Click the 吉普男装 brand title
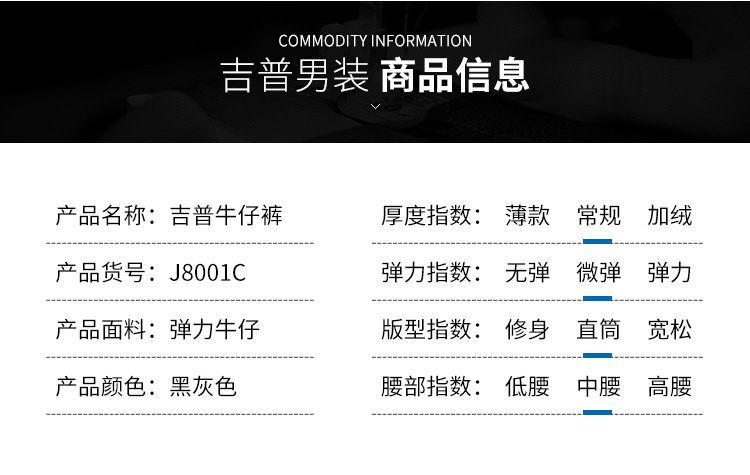 295,76
